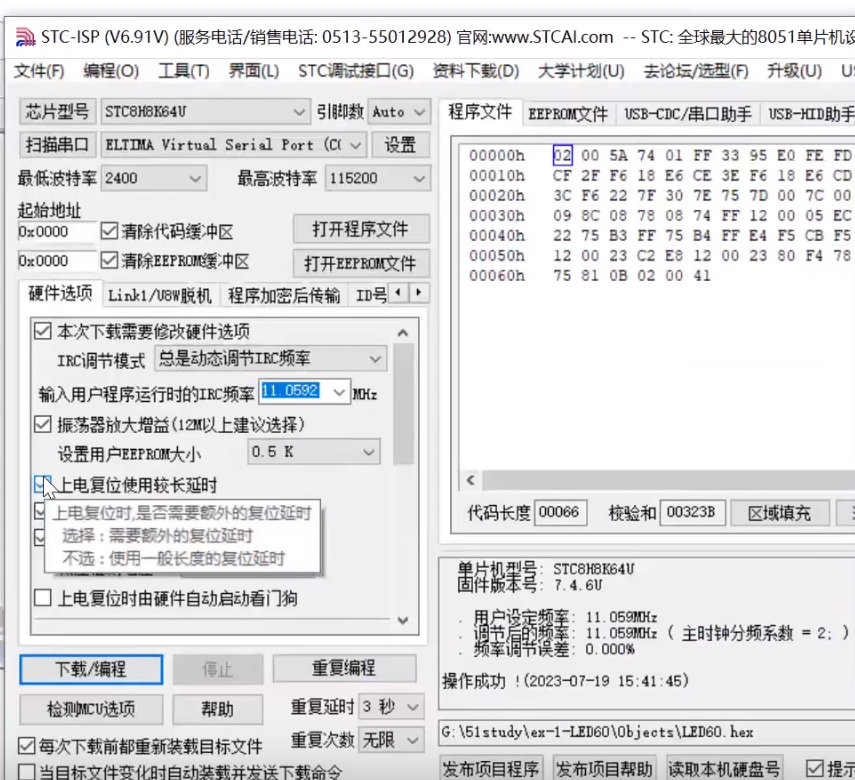855x780 pixels.
Task: Toggle 每次下载前都重新装载目标文件 checkbox
Action: tap(26, 746)
